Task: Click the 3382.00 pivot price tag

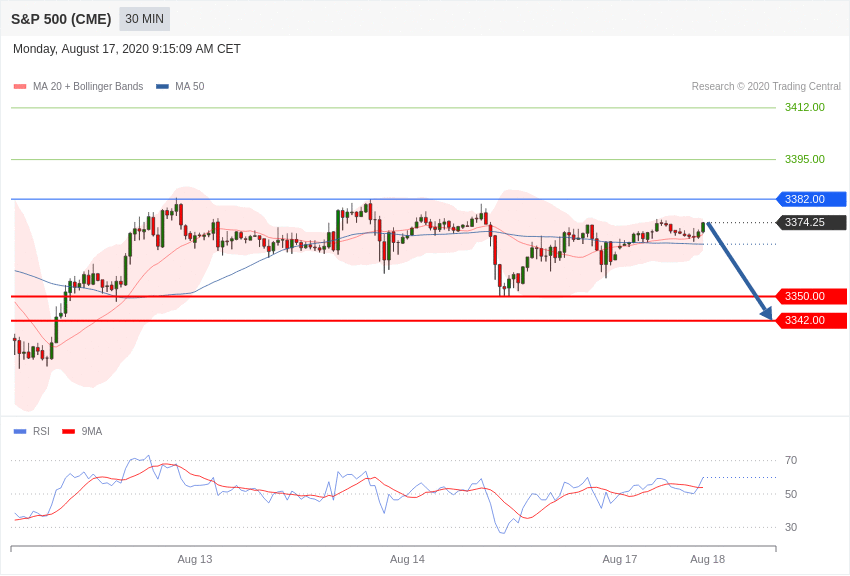Action: click(812, 199)
